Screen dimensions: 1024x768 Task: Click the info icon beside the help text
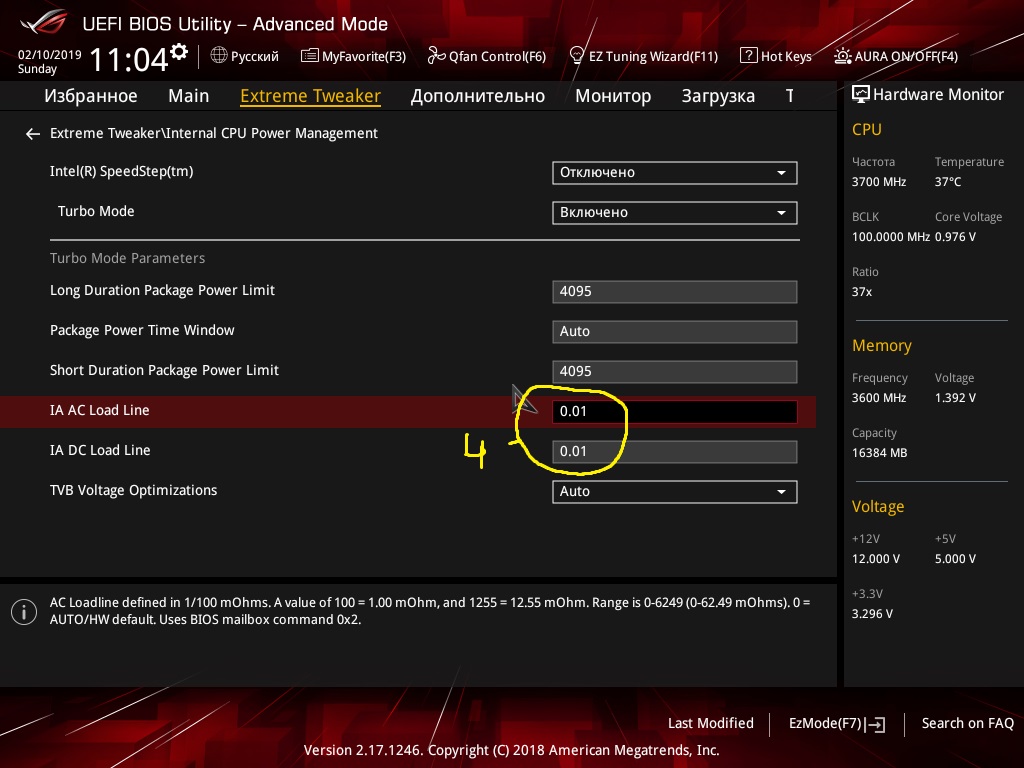pyautogui.click(x=24, y=612)
